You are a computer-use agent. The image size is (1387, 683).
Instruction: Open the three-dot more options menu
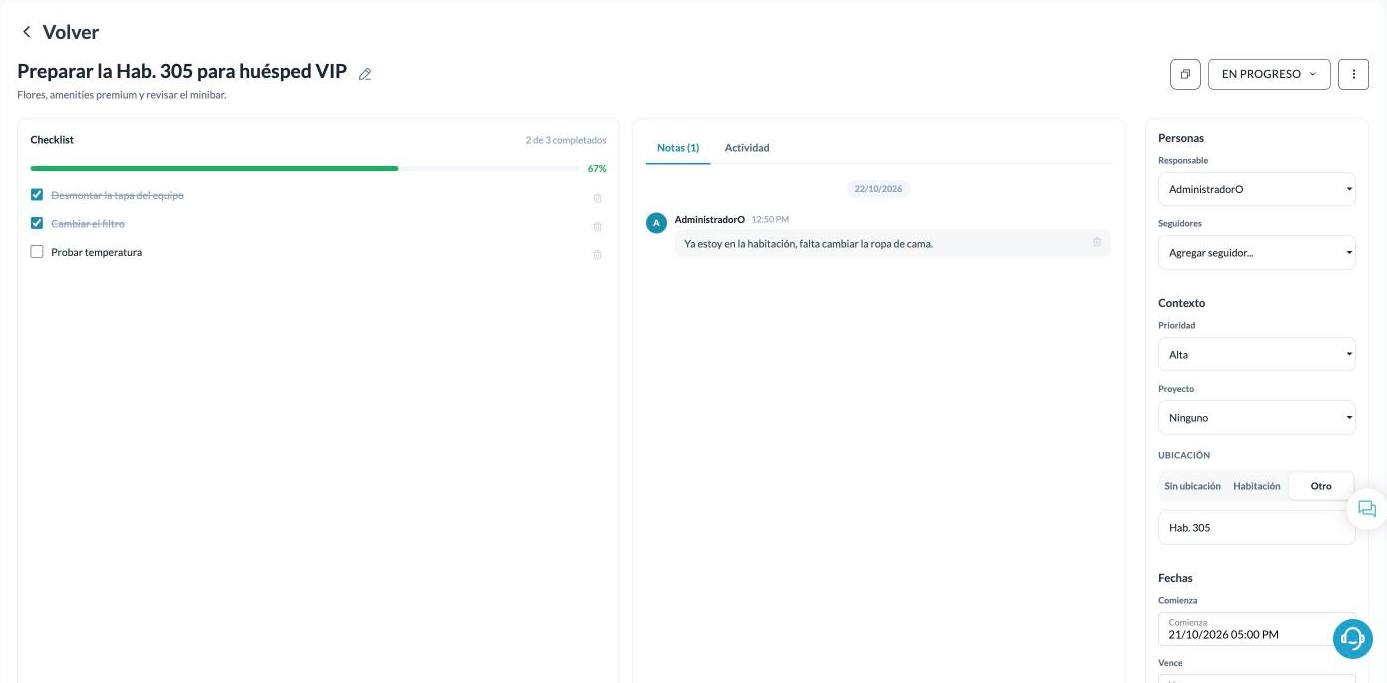1353,74
